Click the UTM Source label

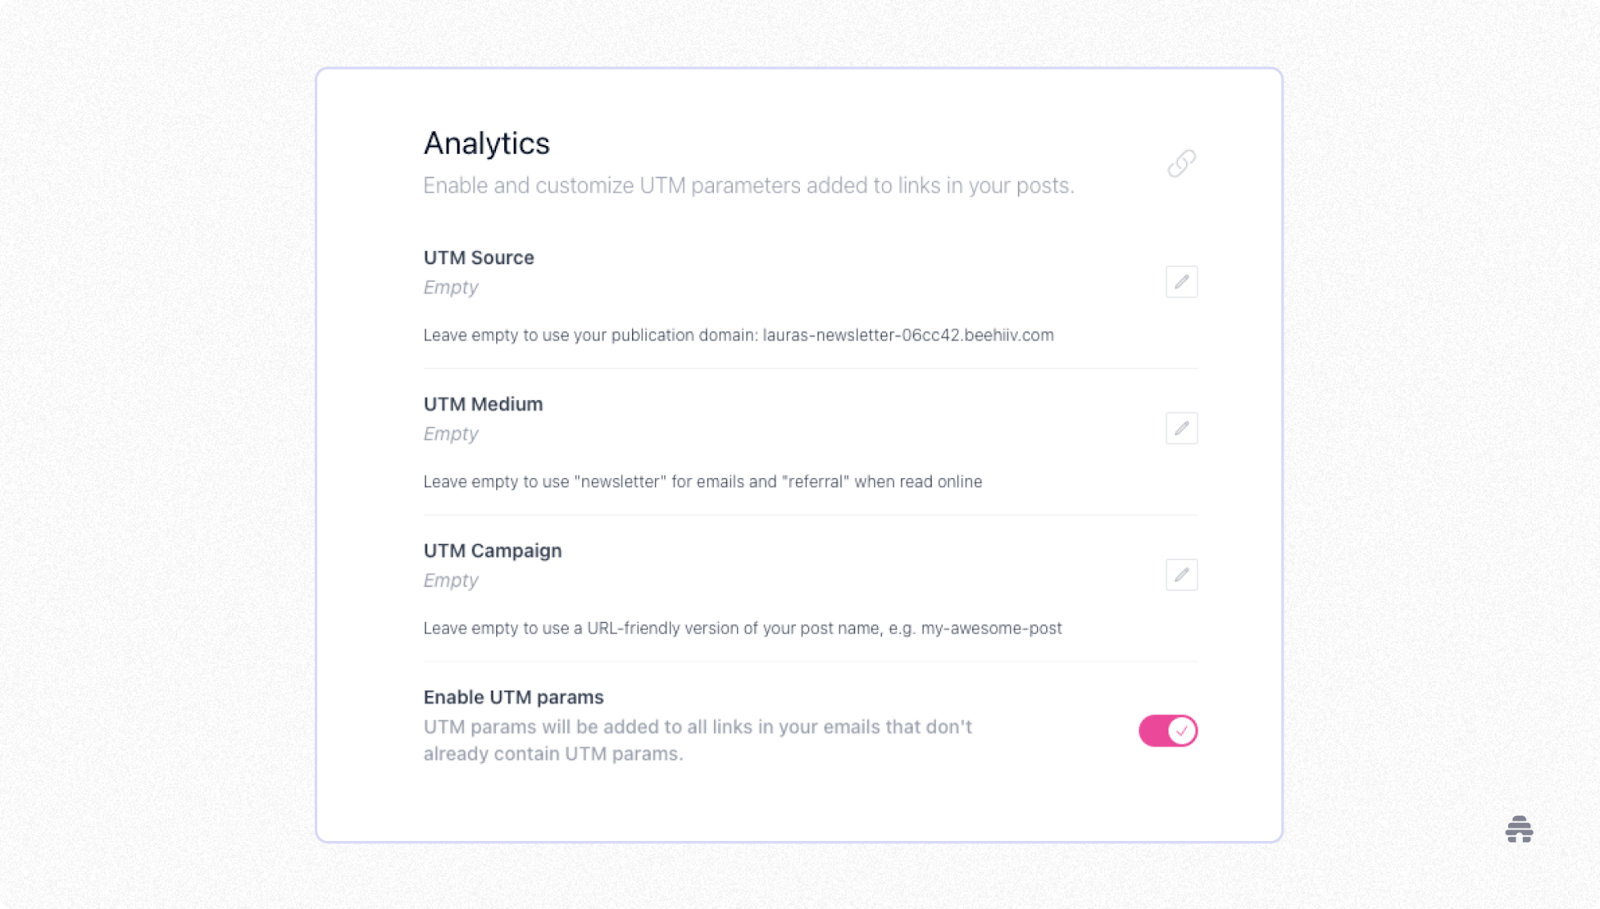[x=478, y=257]
